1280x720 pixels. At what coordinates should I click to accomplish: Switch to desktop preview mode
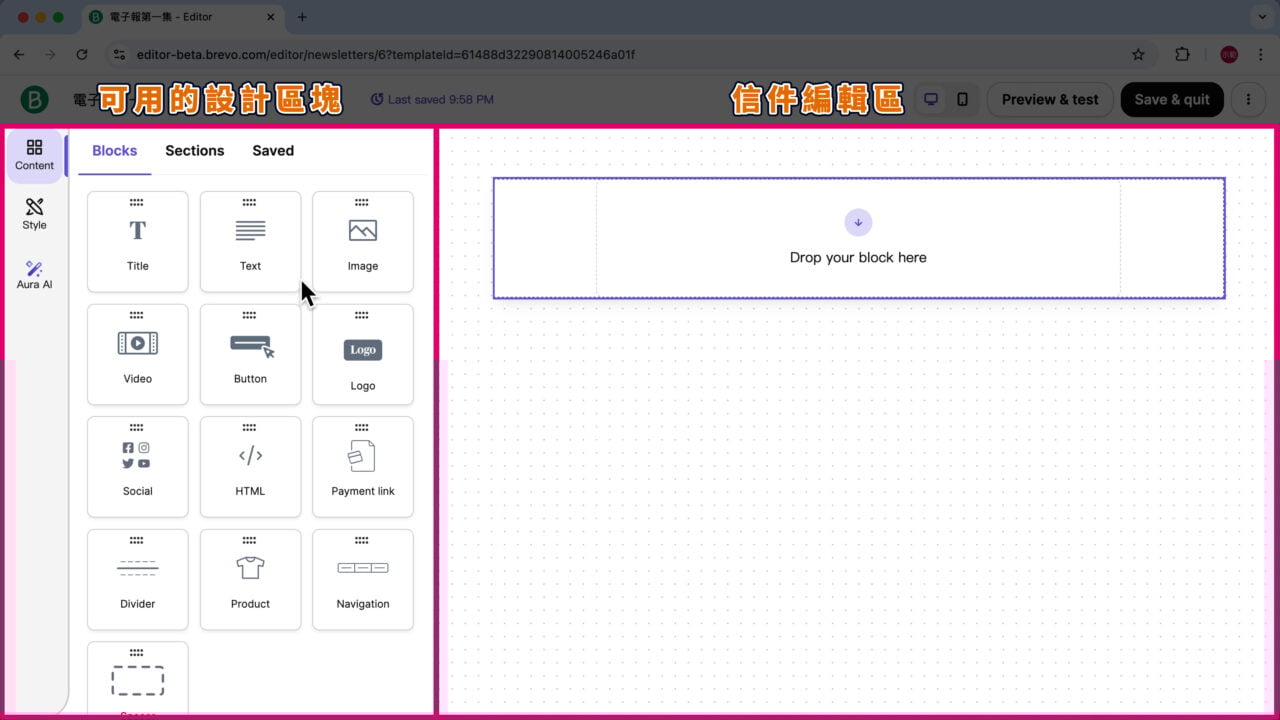tap(931, 100)
